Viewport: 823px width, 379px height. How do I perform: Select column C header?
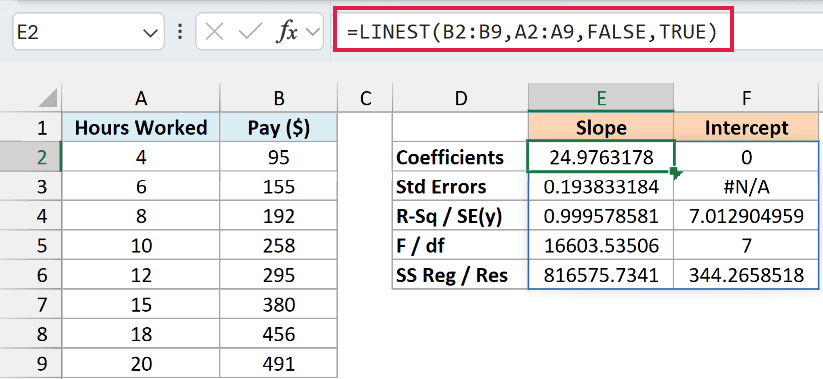(365, 98)
